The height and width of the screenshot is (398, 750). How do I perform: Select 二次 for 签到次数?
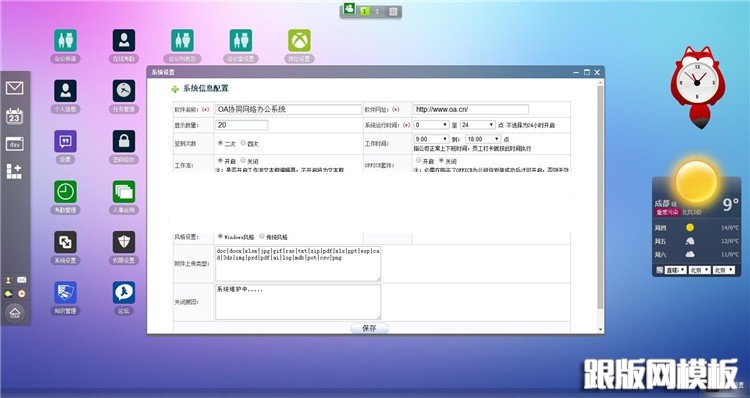pos(220,143)
